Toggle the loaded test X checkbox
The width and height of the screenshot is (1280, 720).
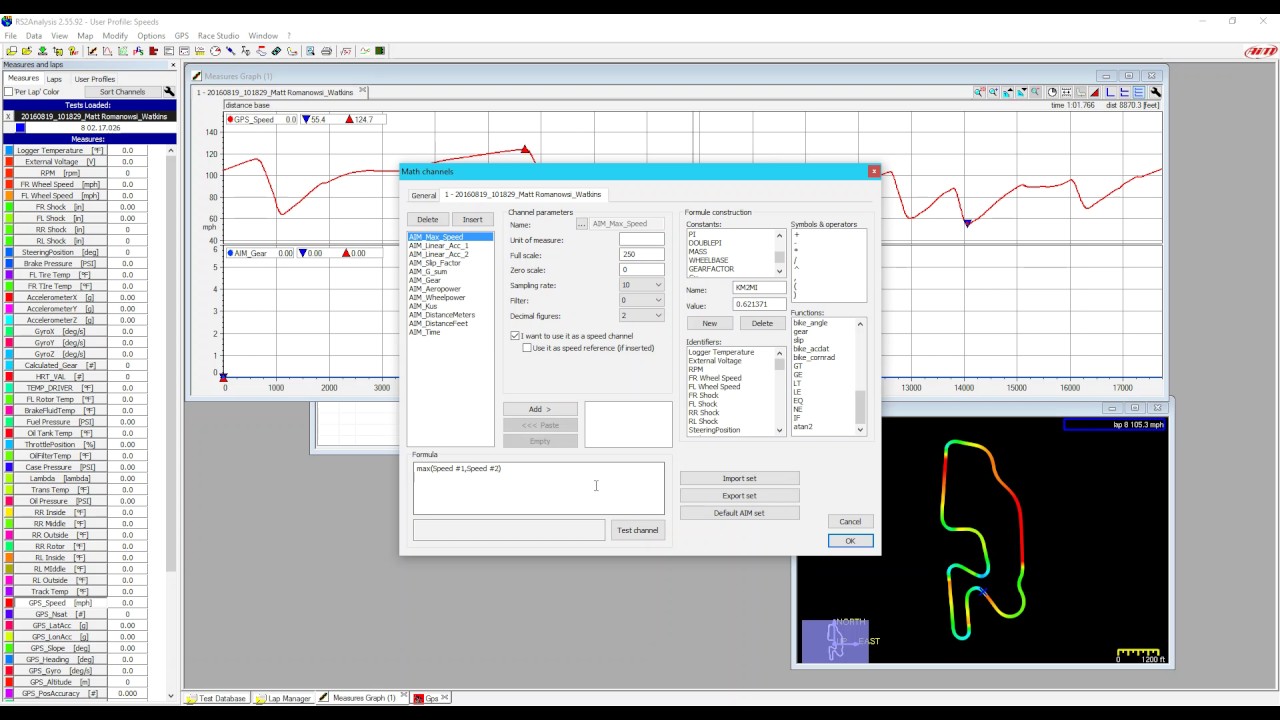[x=8, y=116]
